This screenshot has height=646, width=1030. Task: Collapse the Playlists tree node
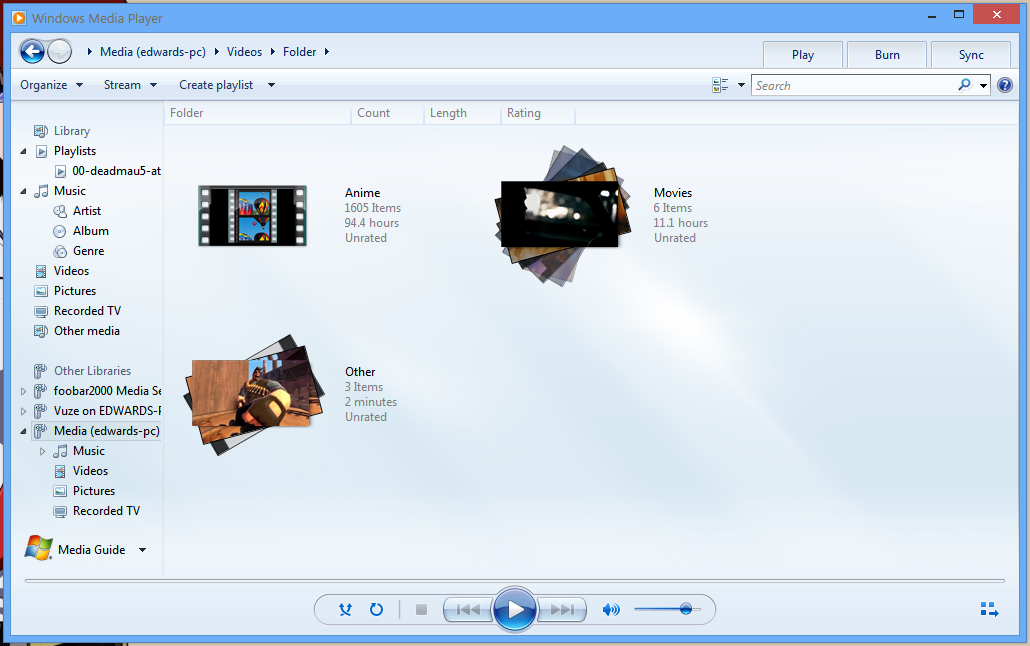click(24, 151)
